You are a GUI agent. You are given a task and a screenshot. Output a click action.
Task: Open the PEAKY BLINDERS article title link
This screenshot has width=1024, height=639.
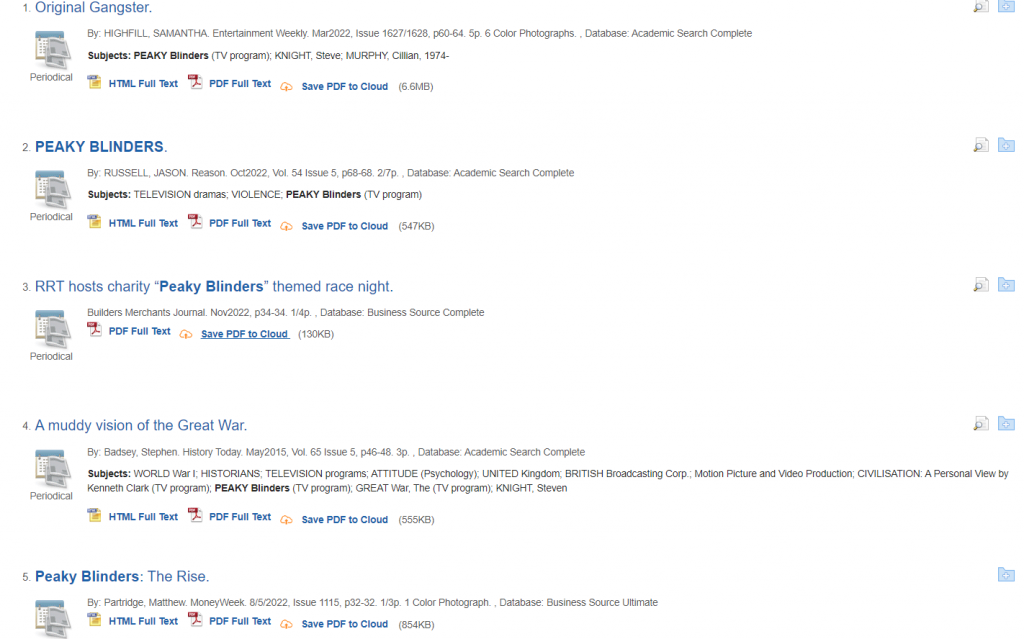click(x=101, y=147)
